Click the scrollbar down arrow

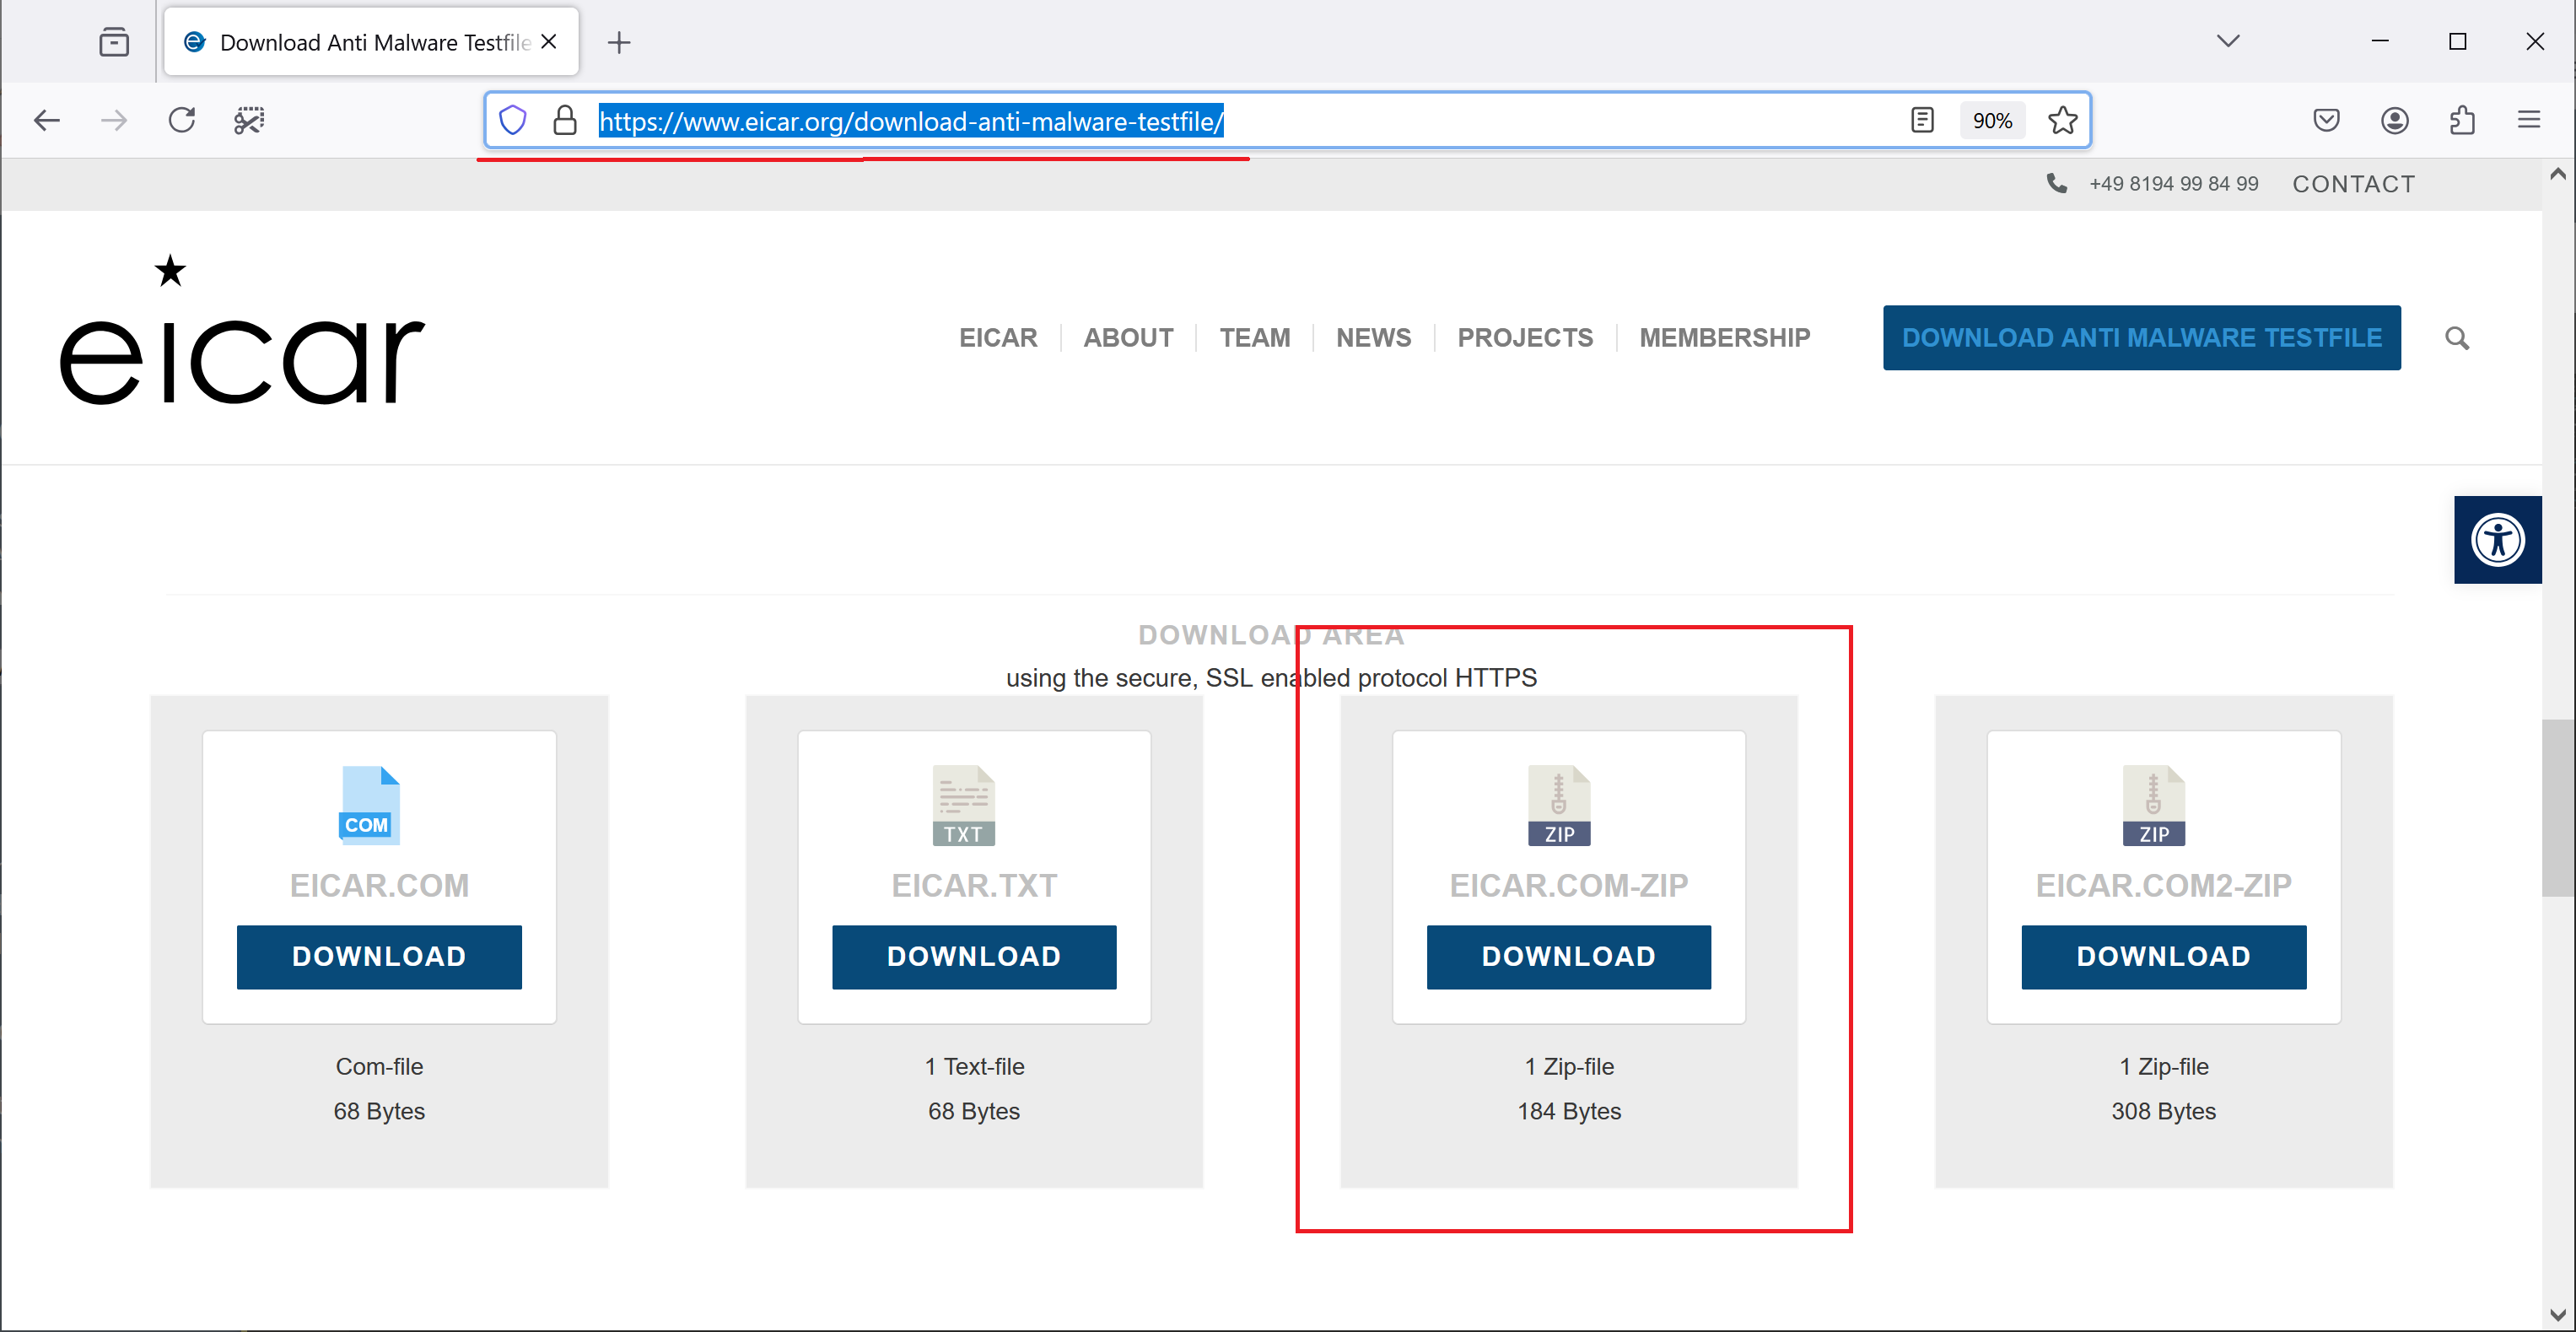pos(2557,1315)
